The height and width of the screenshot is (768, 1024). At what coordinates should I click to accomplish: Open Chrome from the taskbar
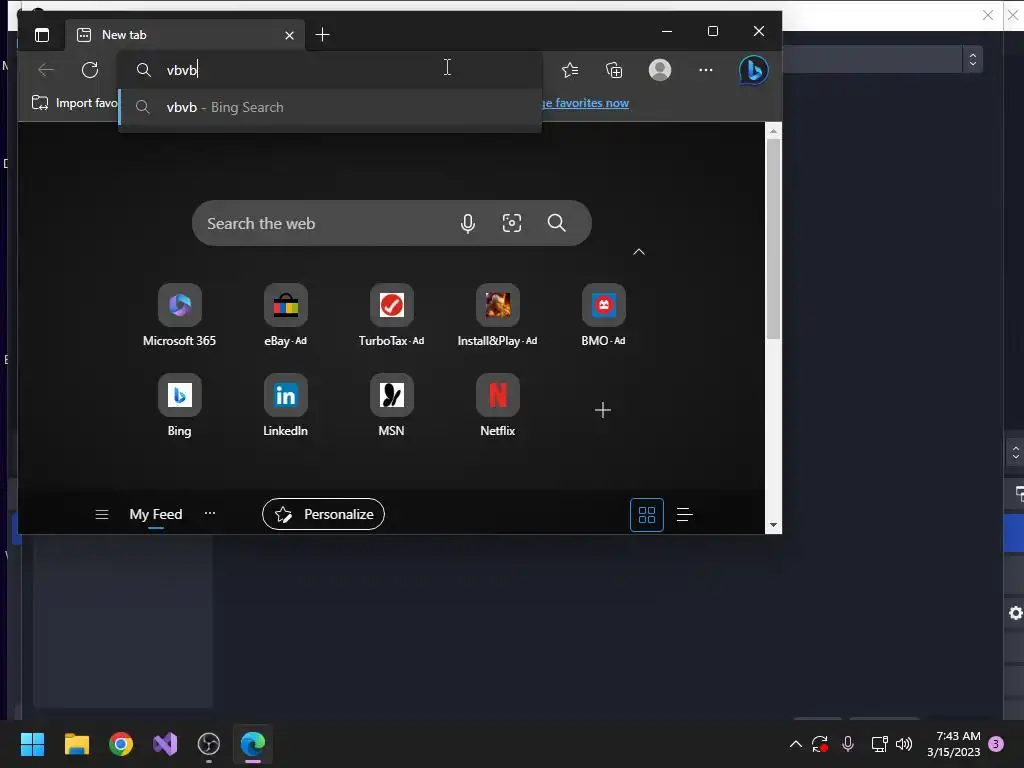pyautogui.click(x=121, y=744)
